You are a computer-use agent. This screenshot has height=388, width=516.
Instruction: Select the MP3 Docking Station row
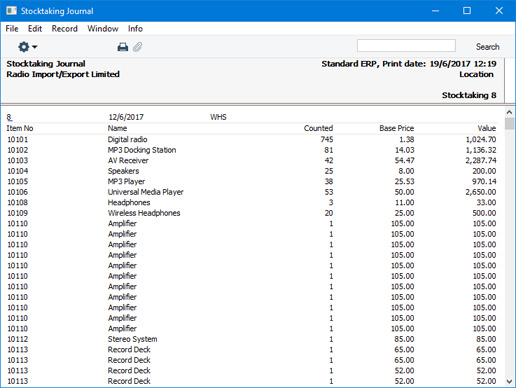coord(252,150)
